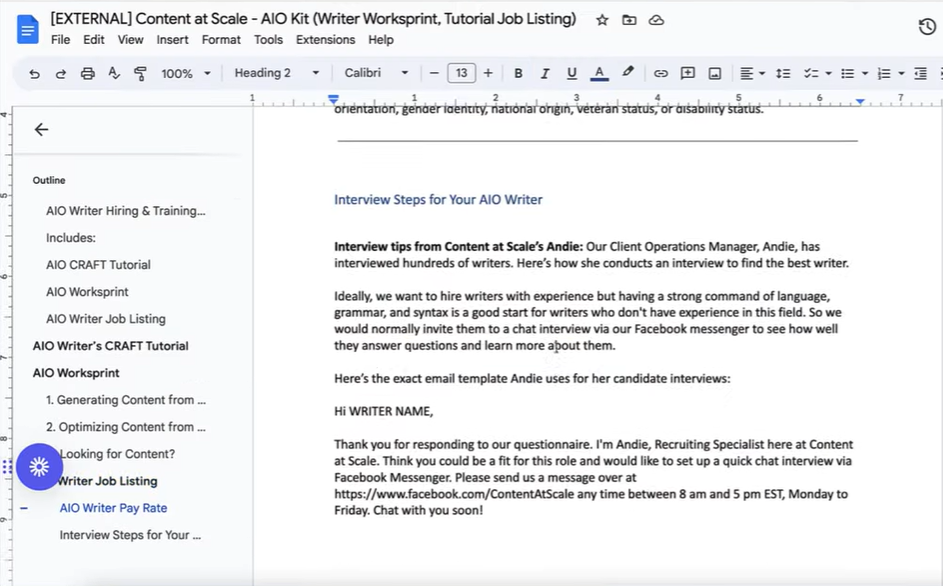The width and height of the screenshot is (943, 586).
Task: Open the Insert menu
Action: click(172, 40)
